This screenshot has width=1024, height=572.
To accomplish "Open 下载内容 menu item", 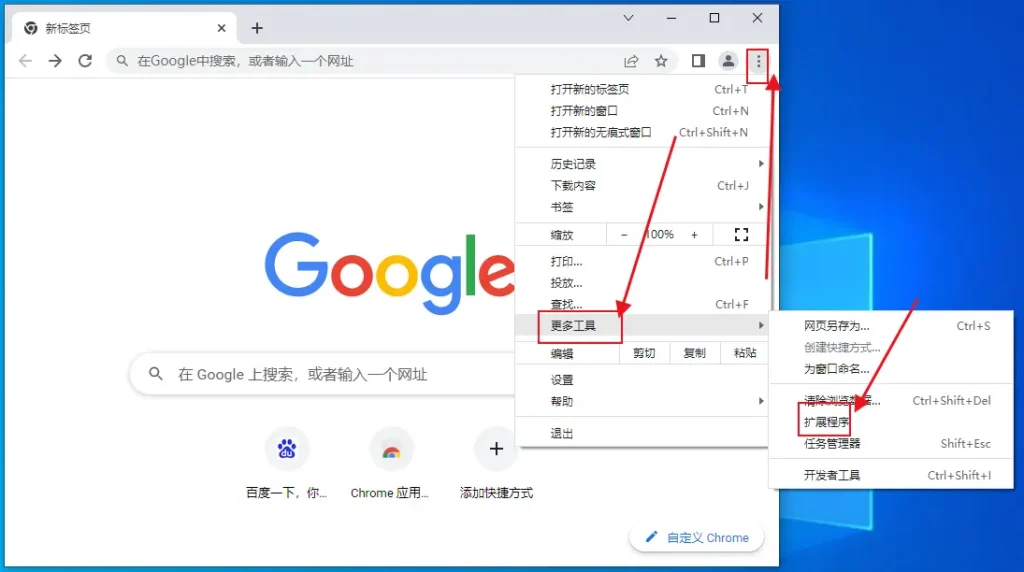I will [643, 185].
